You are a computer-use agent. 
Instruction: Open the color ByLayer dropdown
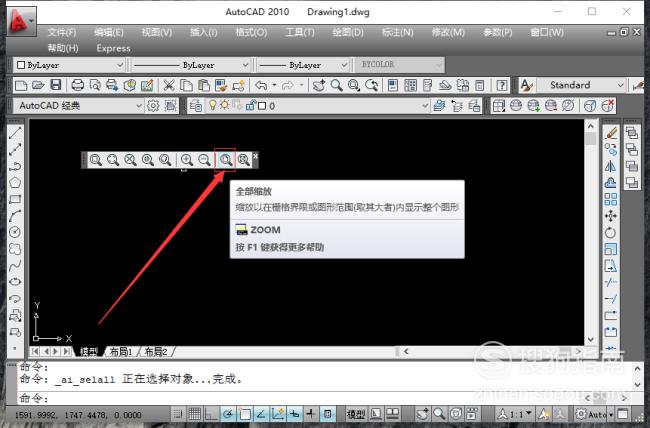click(x=69, y=65)
